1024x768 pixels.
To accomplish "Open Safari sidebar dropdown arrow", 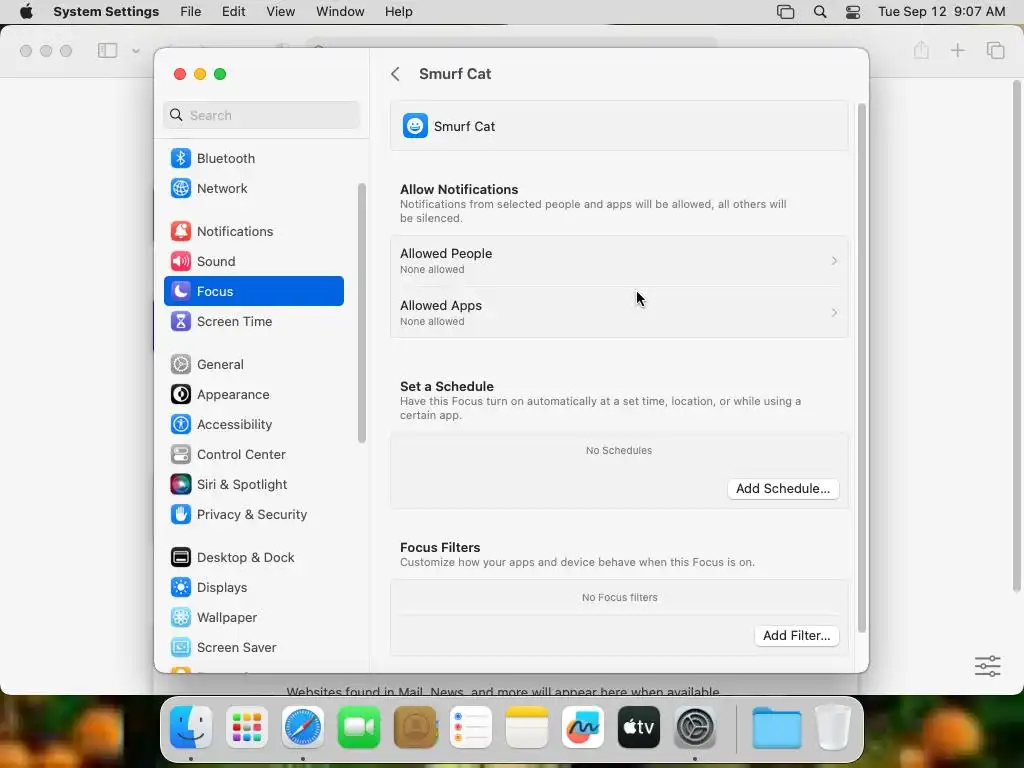I will coord(136,50).
